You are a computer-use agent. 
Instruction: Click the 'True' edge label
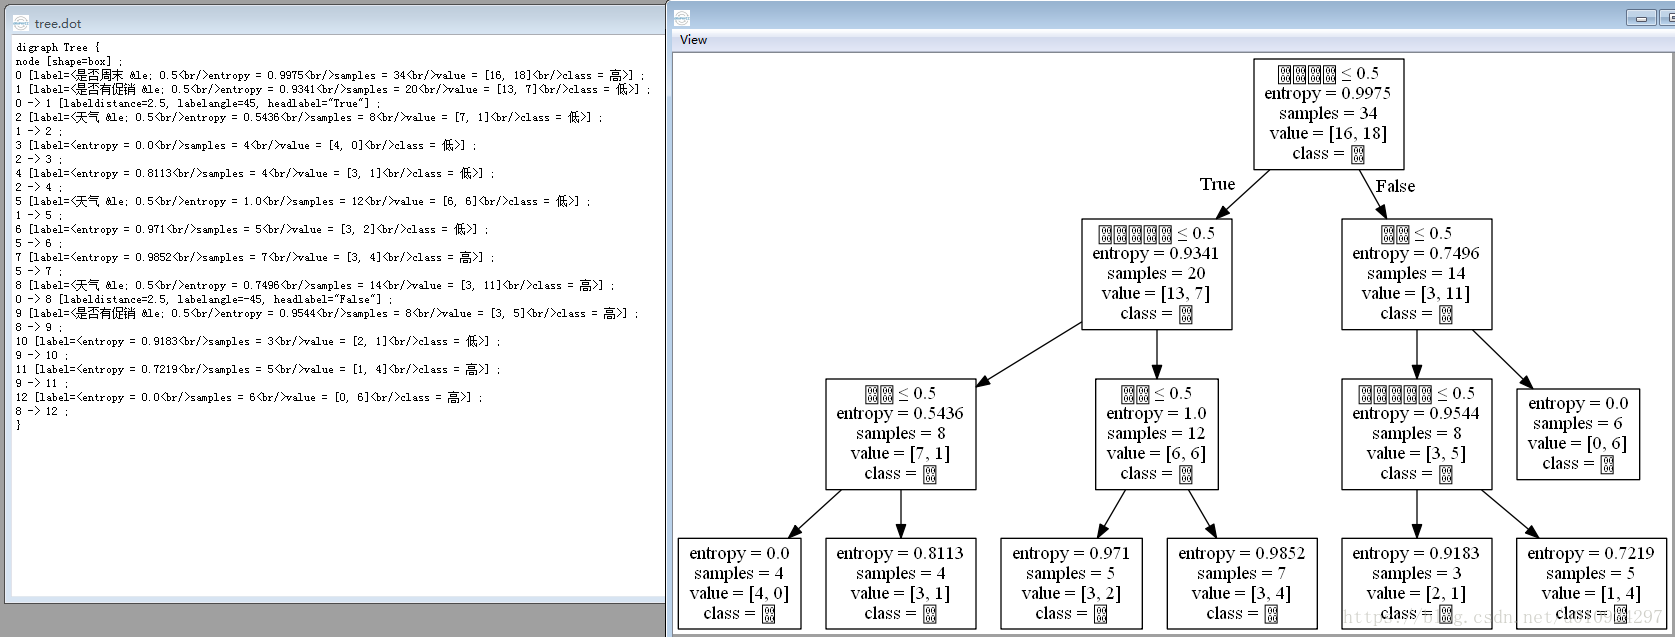coord(1217,184)
